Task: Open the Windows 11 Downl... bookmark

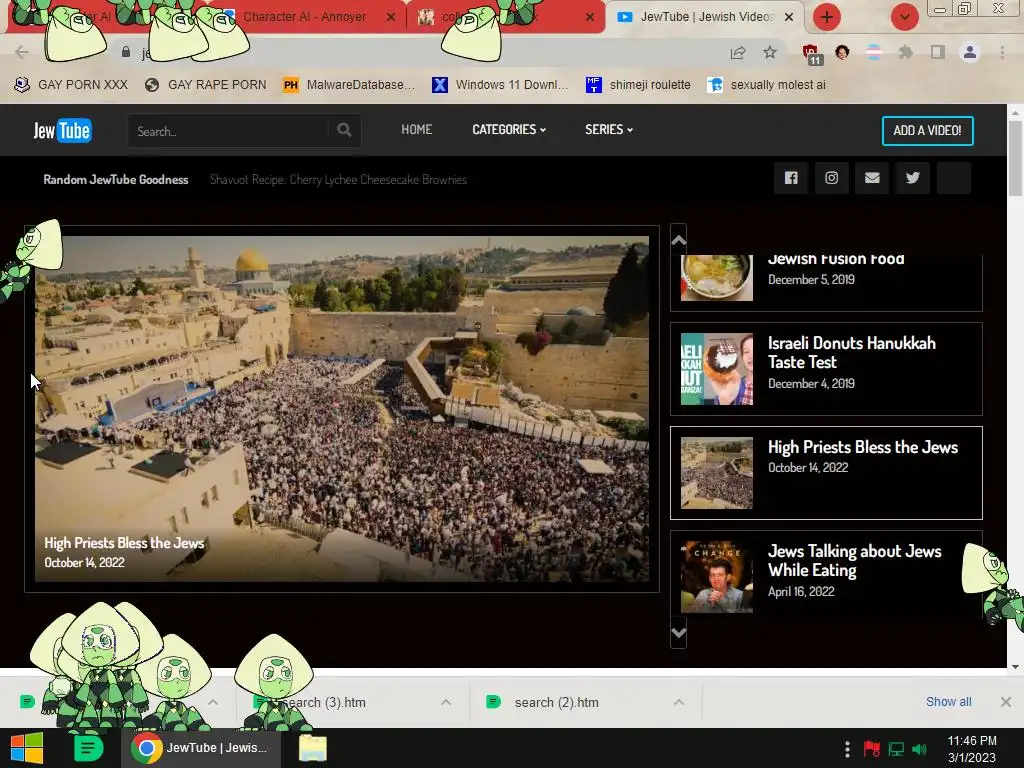Action: (500, 85)
